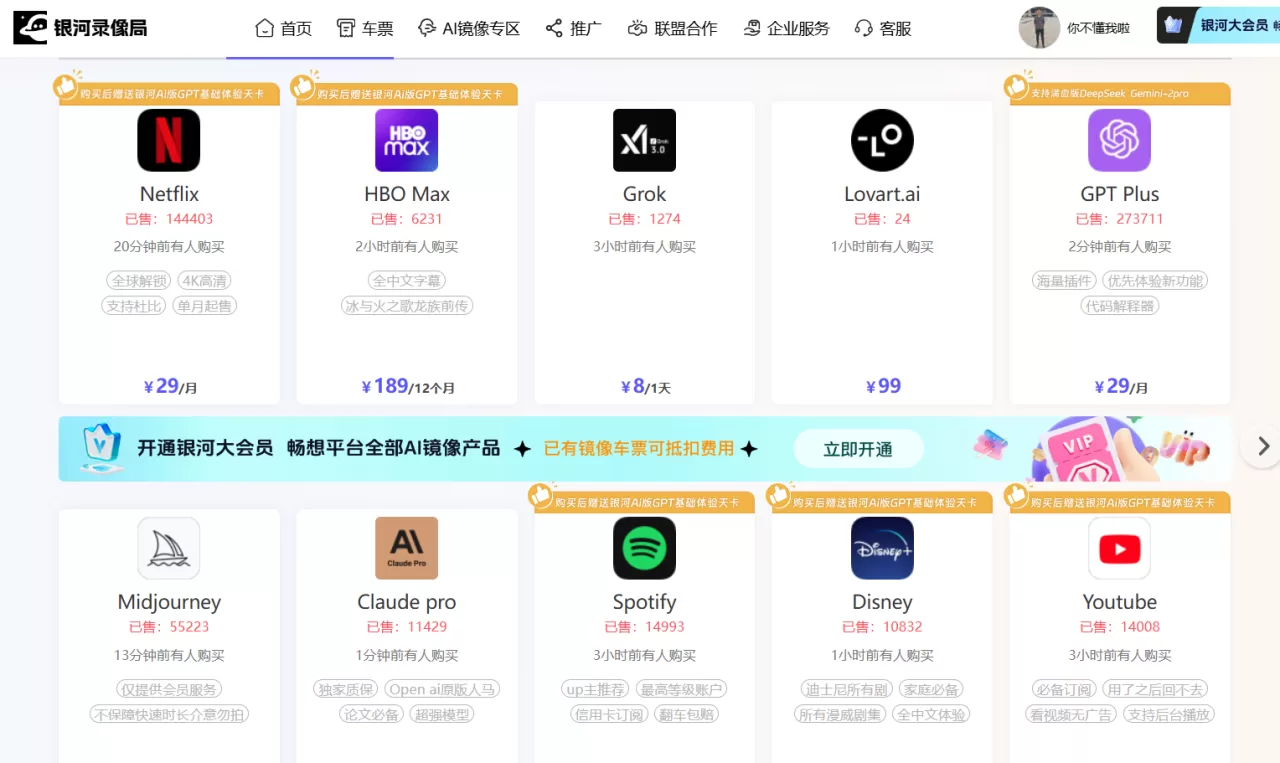This screenshot has width=1280, height=763.
Task: Click the 全球解锁 tag on Netflix
Action: [139, 281]
